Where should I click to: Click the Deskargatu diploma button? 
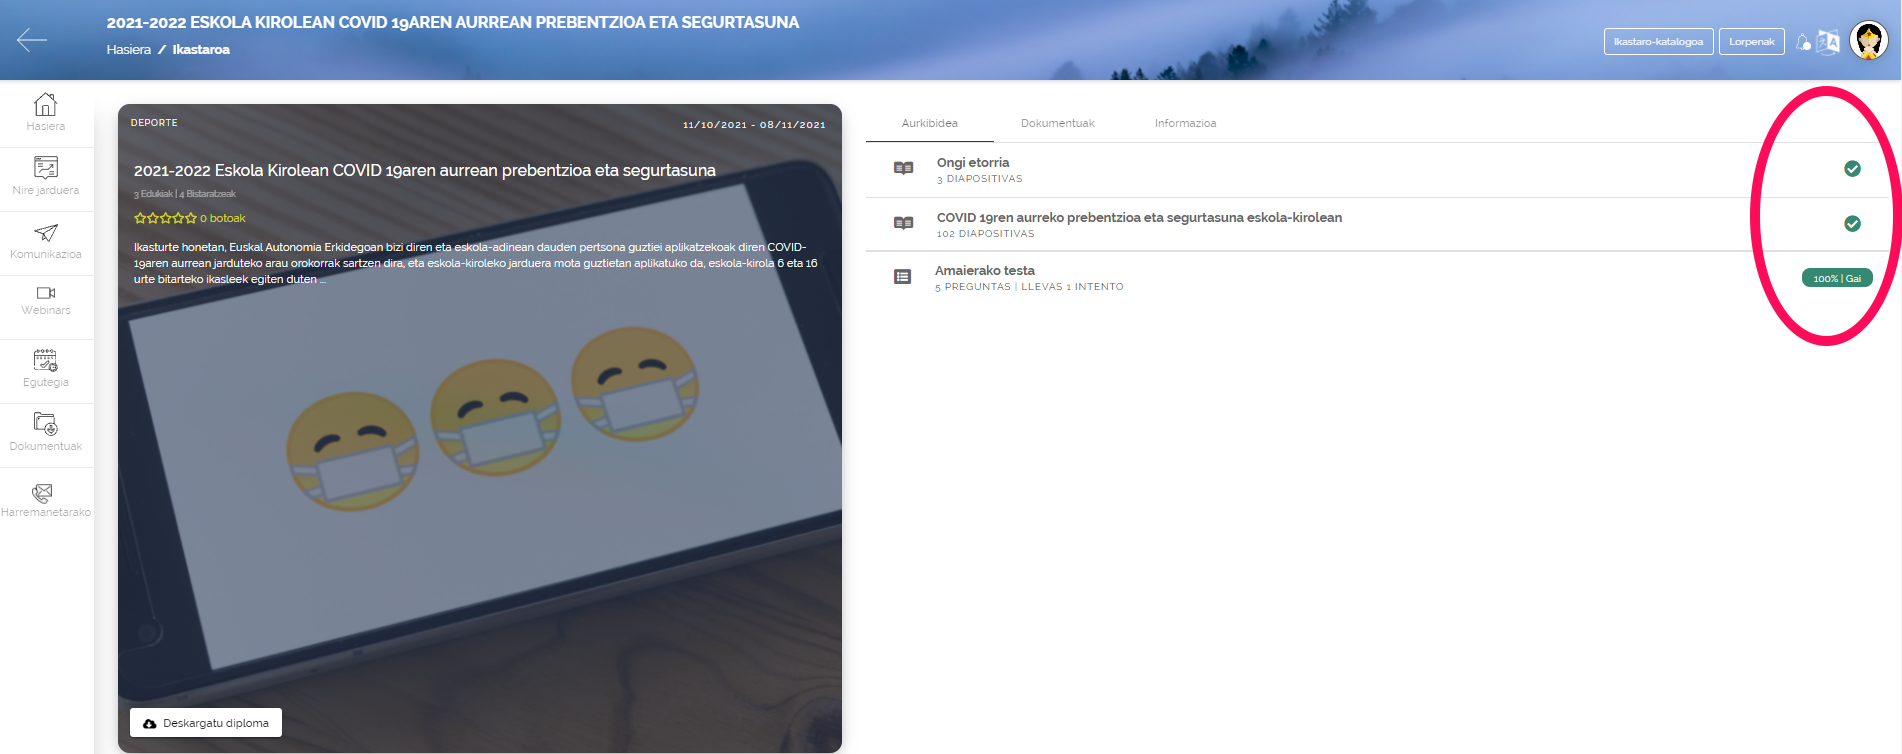pos(206,723)
